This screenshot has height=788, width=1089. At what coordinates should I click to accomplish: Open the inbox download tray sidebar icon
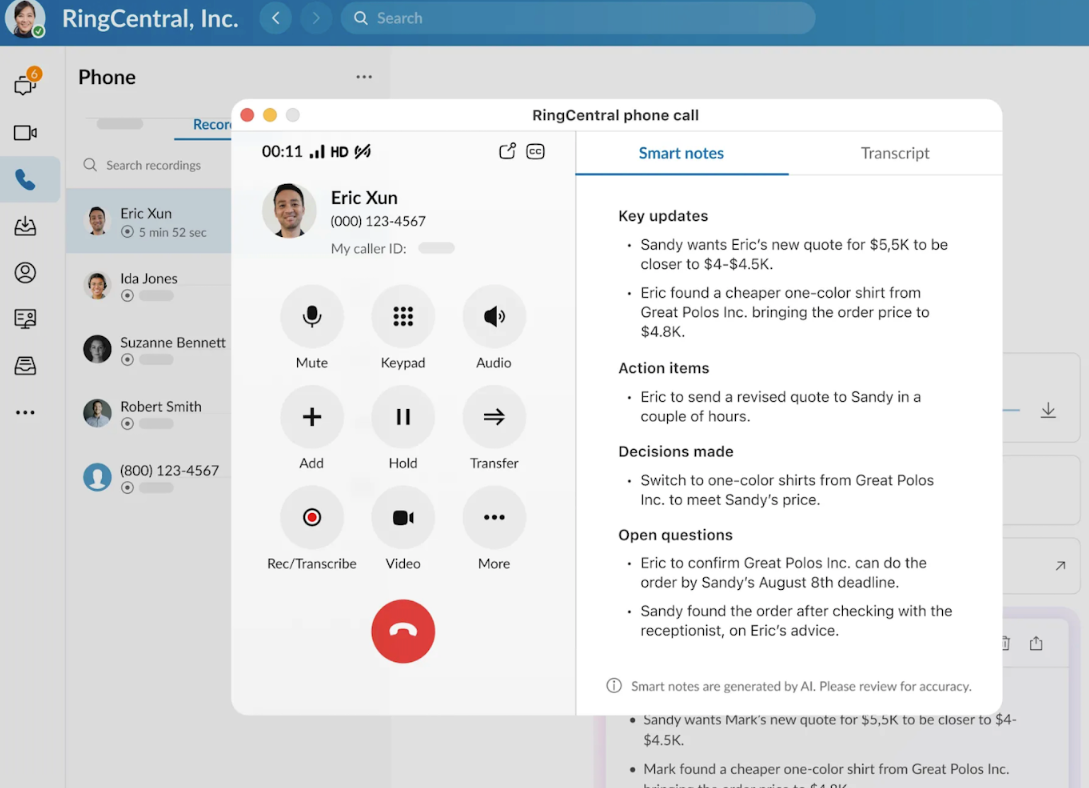point(26,226)
